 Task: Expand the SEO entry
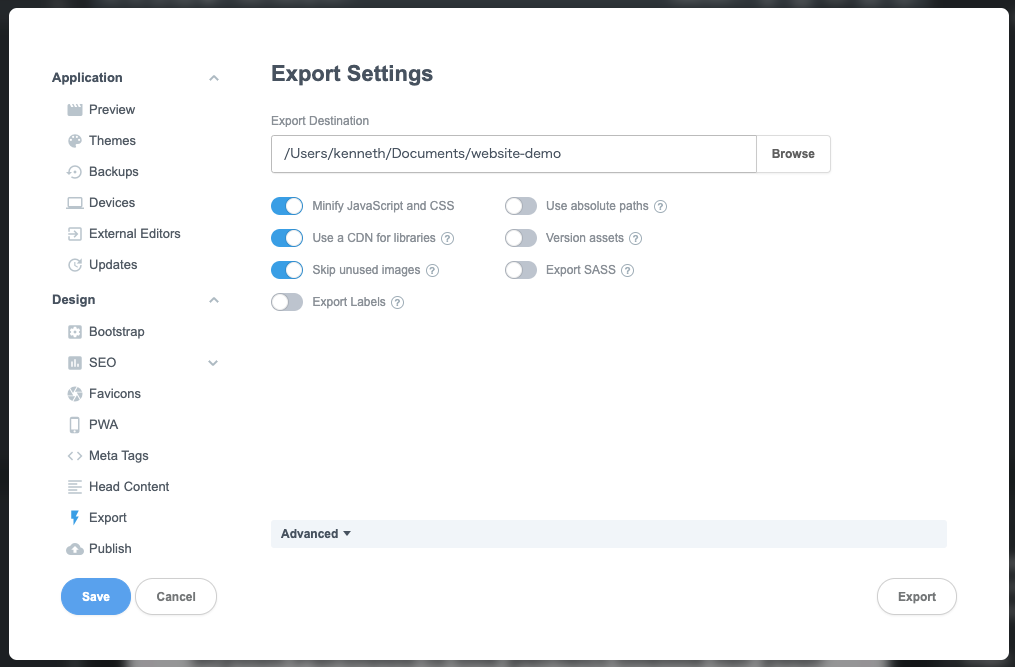213,362
